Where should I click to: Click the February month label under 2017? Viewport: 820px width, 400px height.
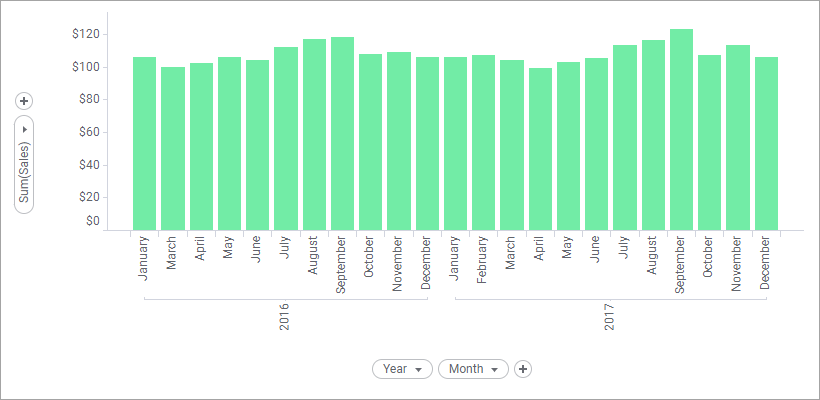483,261
